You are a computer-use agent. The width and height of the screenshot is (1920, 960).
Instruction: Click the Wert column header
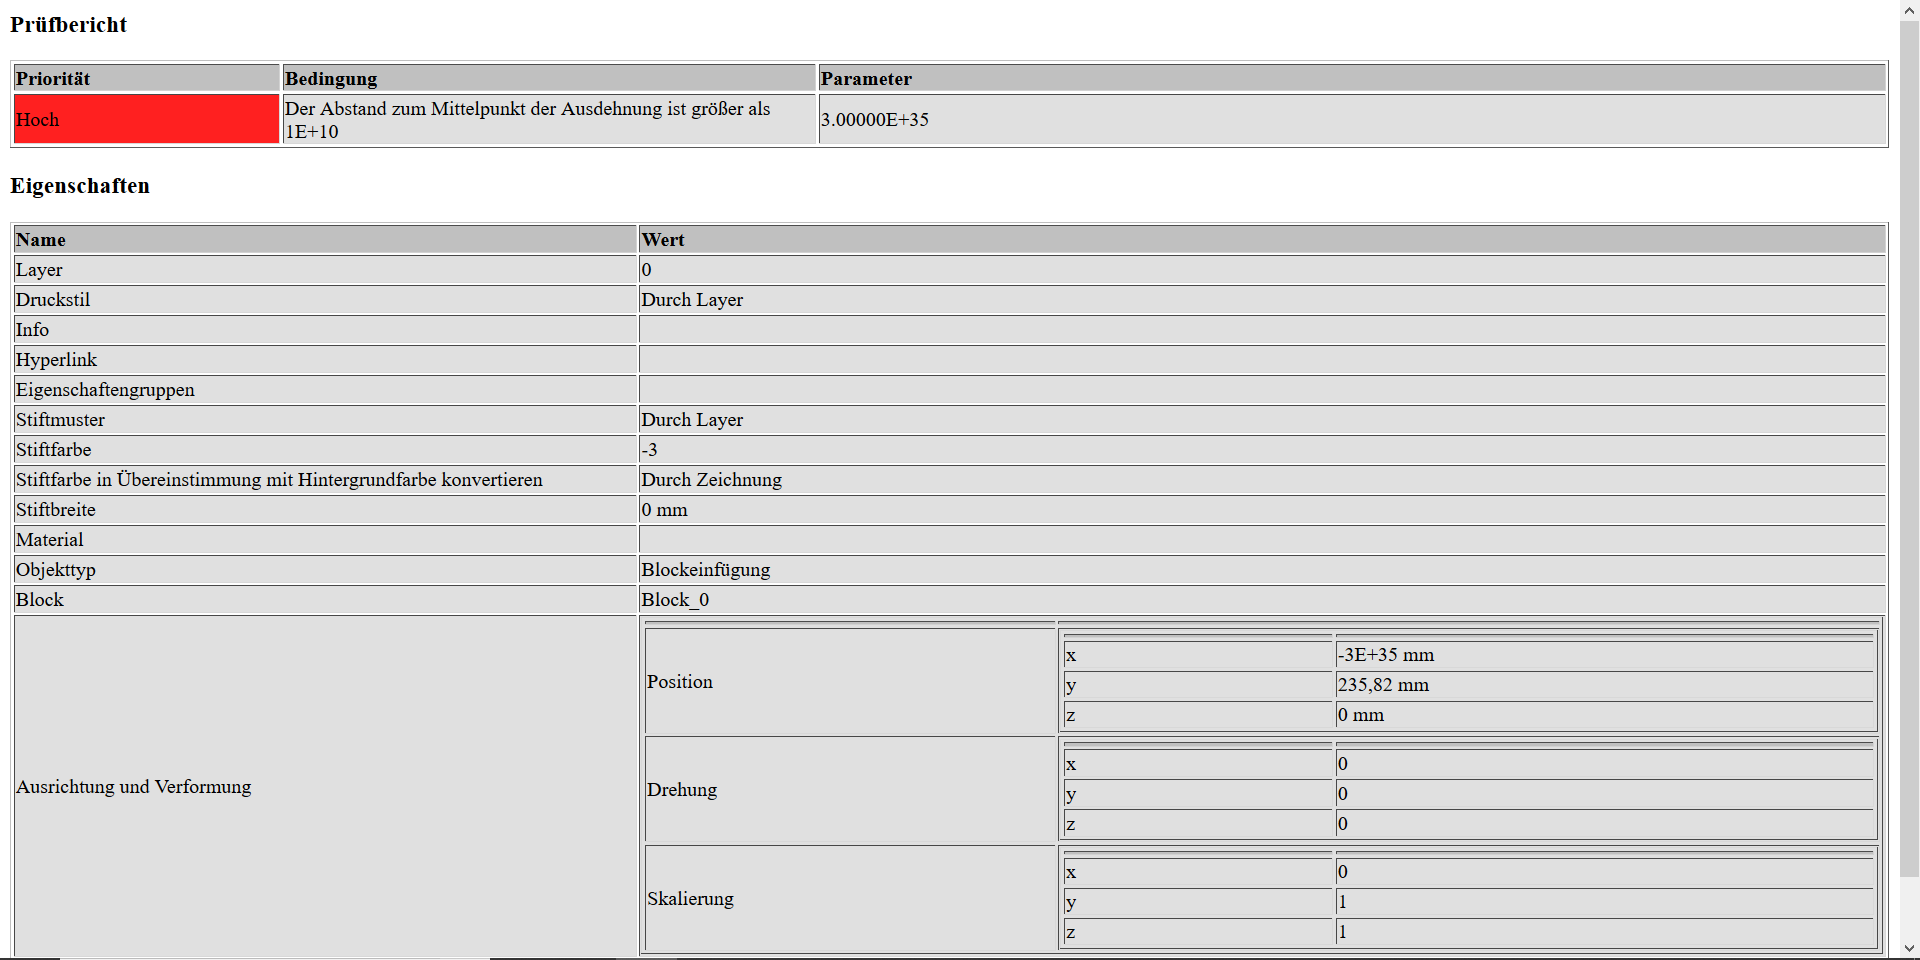coord(1262,239)
